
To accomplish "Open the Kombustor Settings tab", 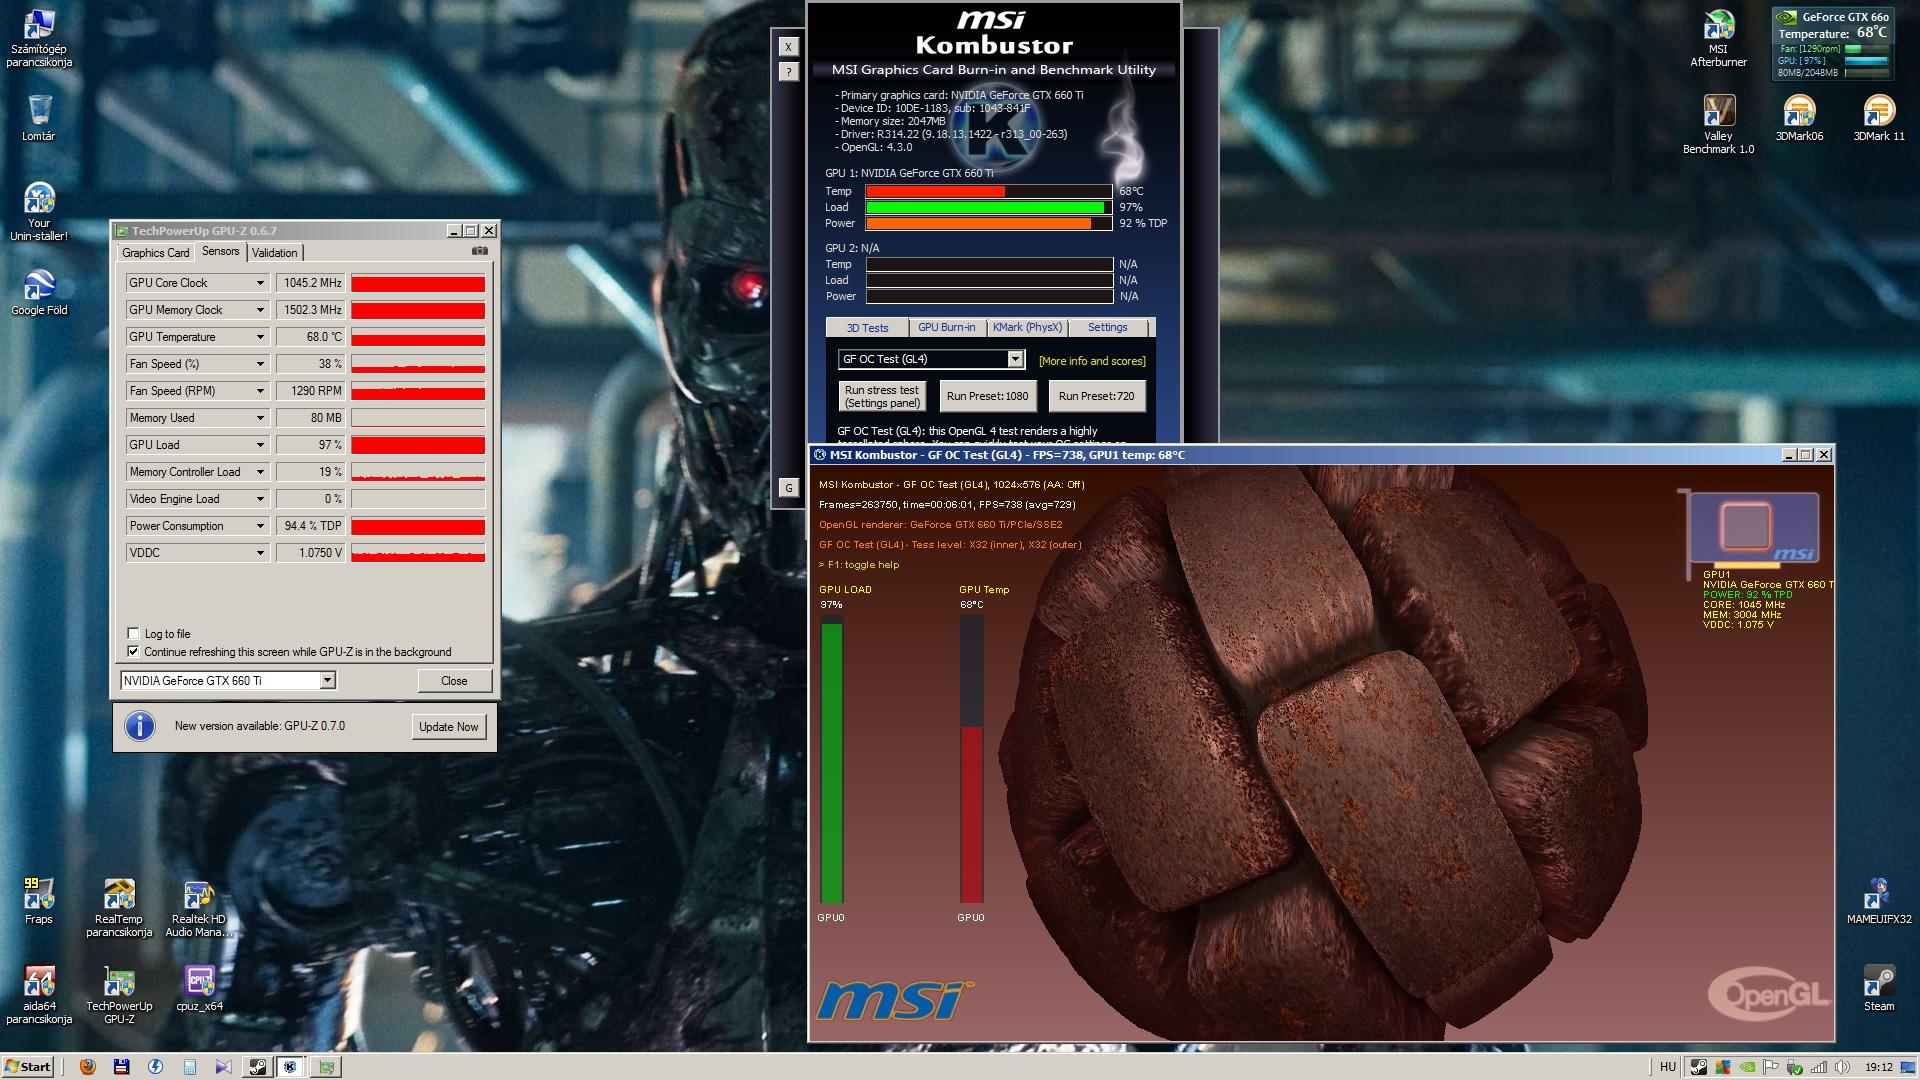I will (1108, 327).
